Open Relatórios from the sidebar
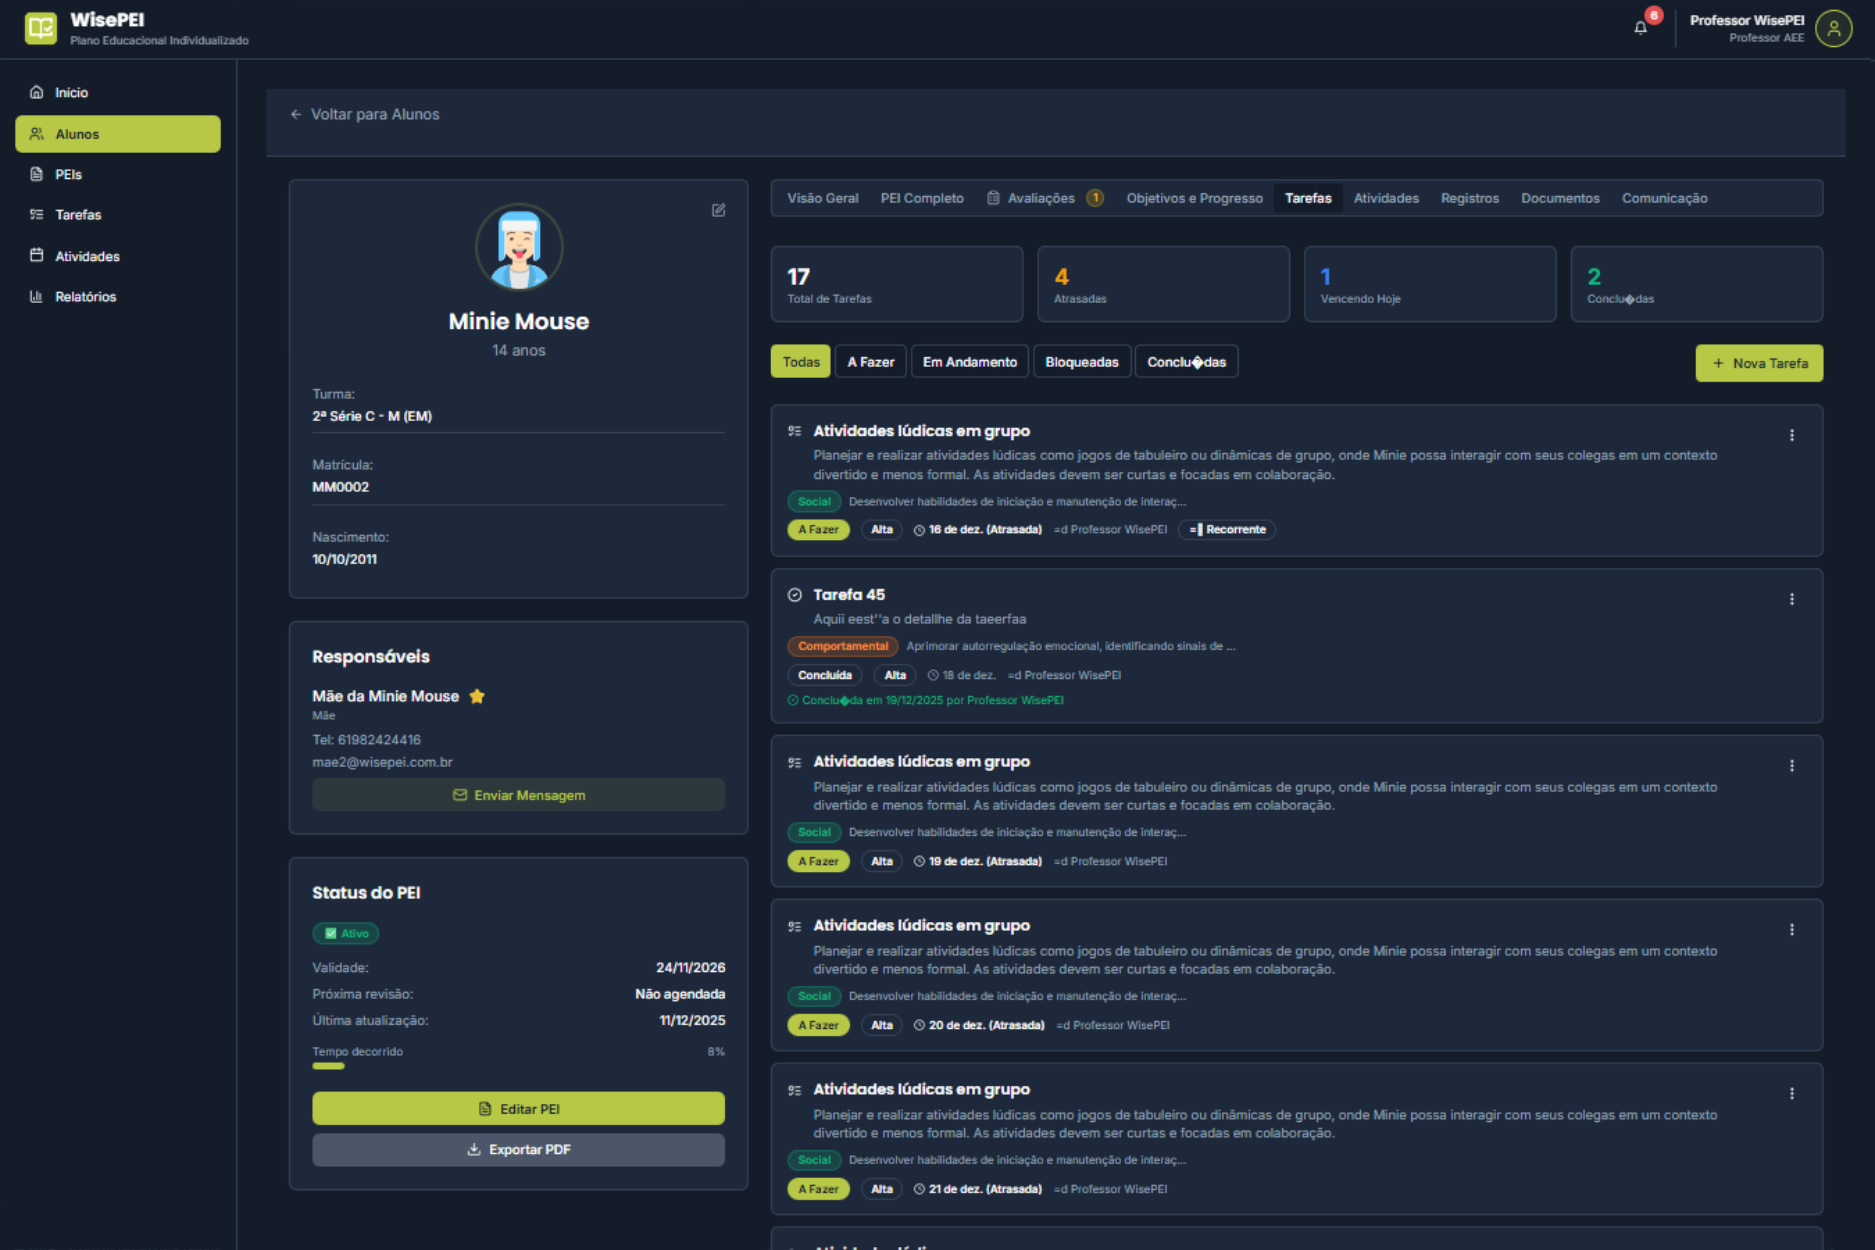Screen dimensions: 1875x1250 pyautogui.click(x=85, y=297)
